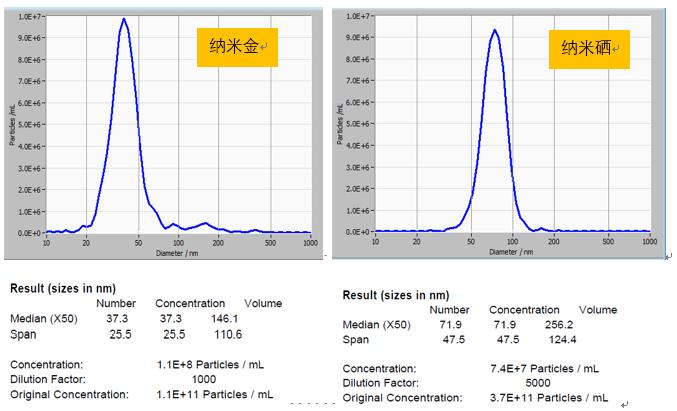The height and width of the screenshot is (411, 677).
Task: Click the left Concentration value 1.1E+8
Action: click(173, 365)
